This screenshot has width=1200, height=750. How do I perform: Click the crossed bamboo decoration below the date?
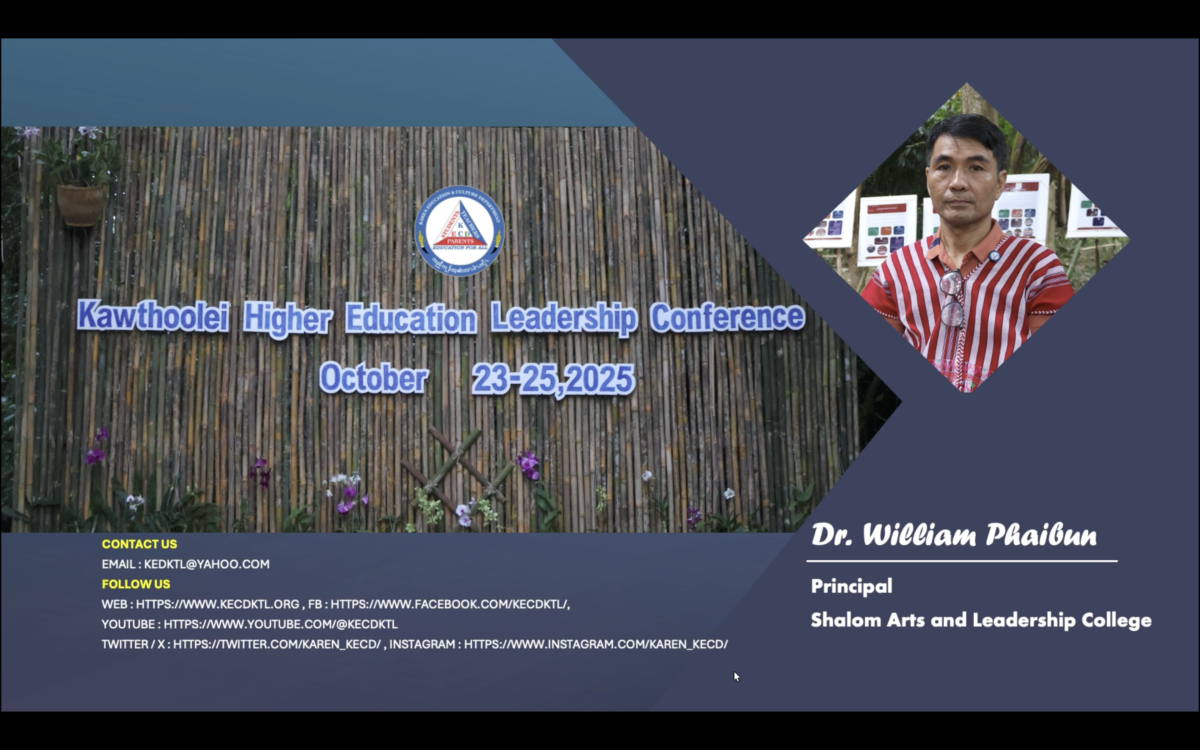pos(455,466)
